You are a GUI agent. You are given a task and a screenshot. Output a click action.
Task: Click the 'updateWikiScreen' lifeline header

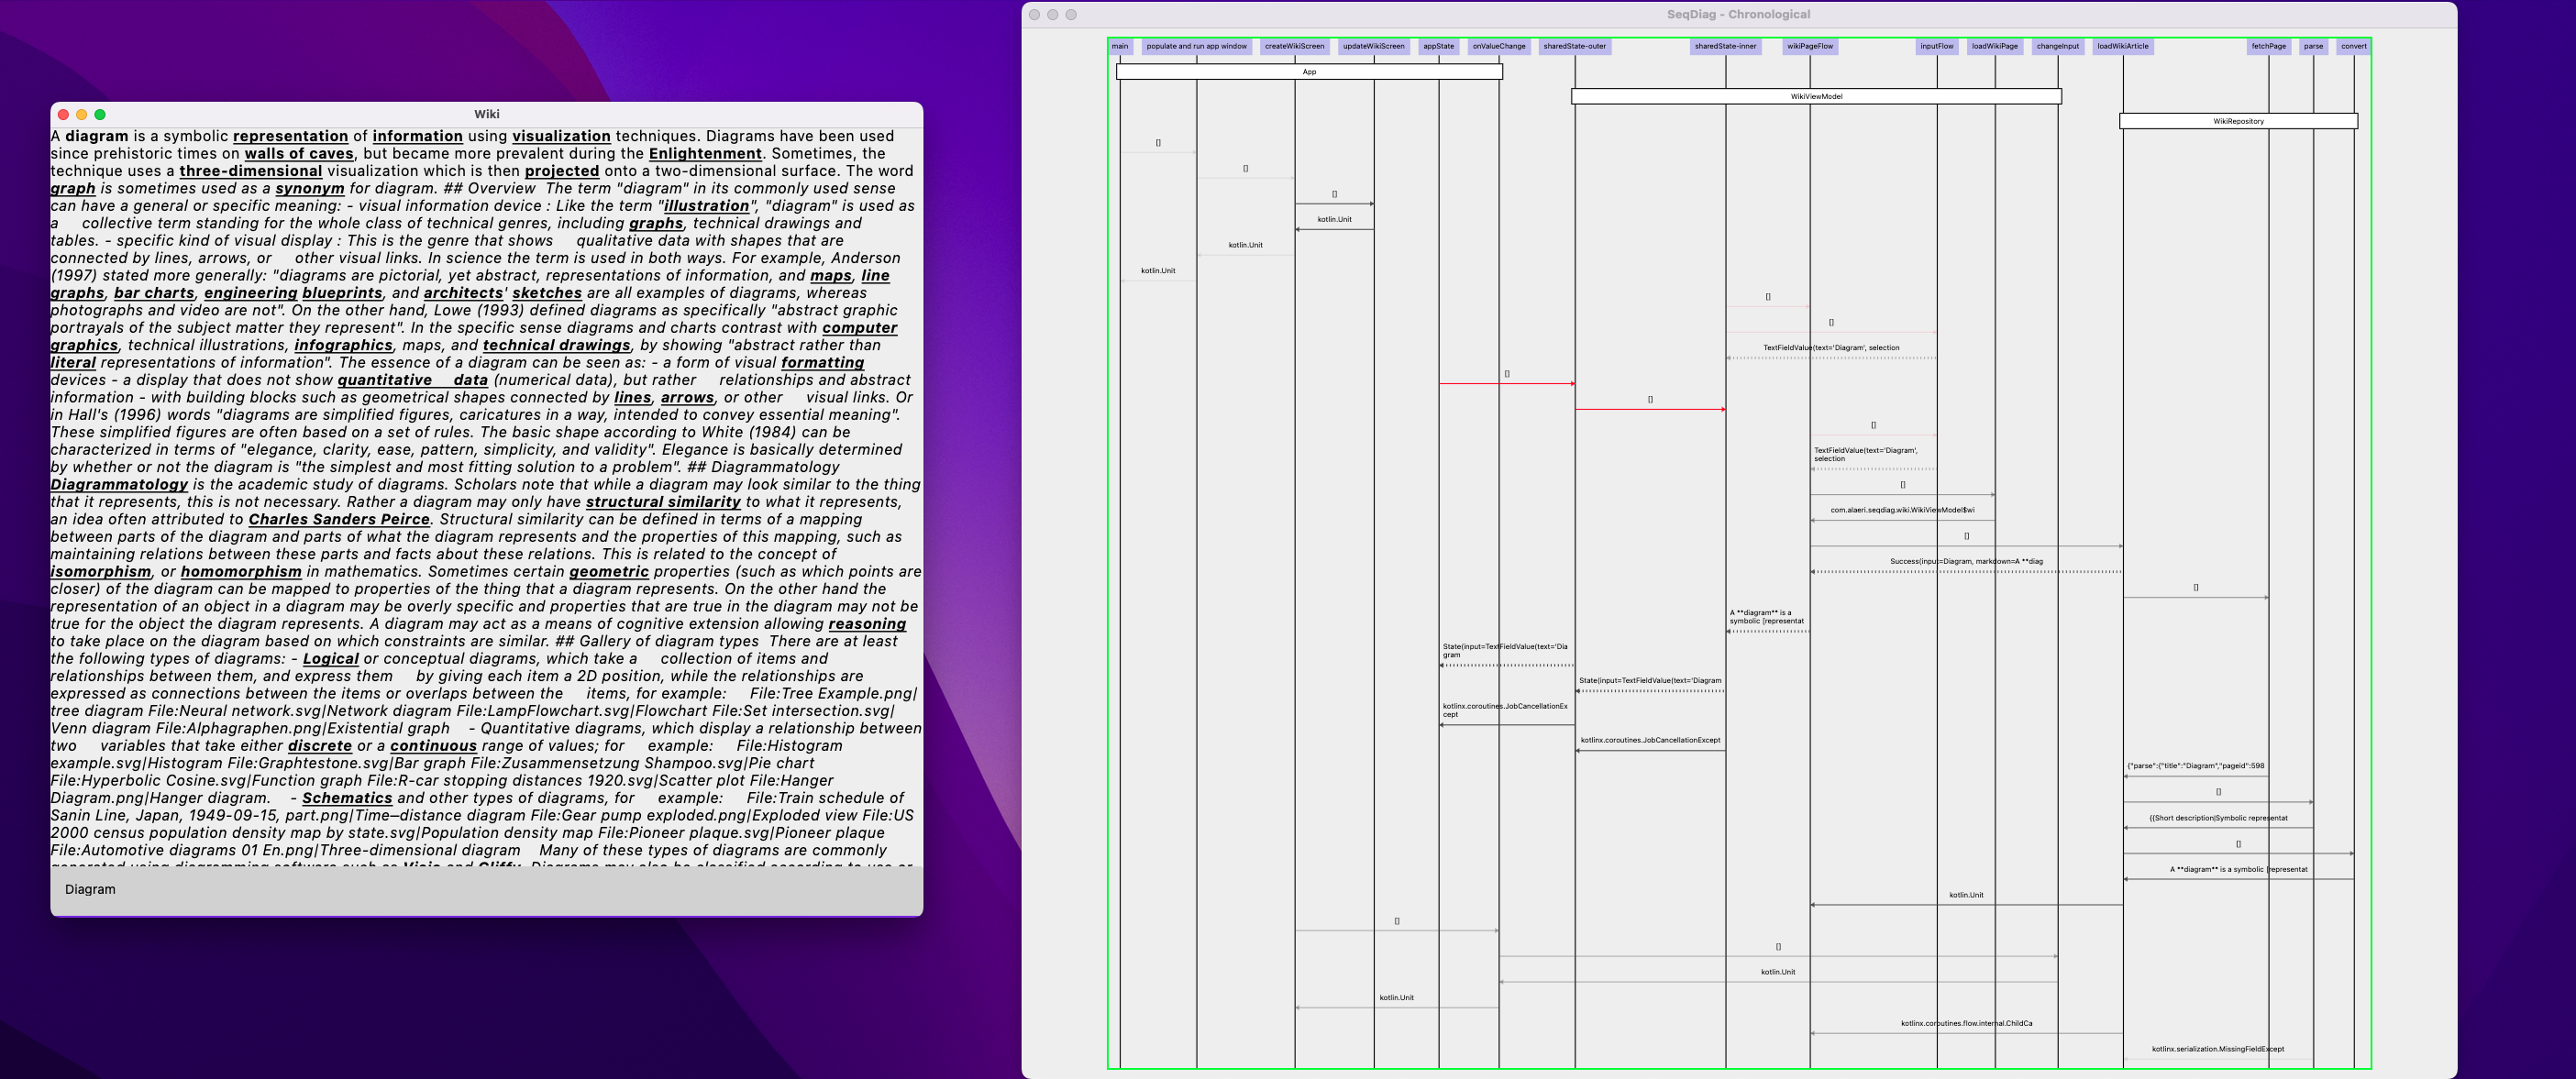point(1374,46)
